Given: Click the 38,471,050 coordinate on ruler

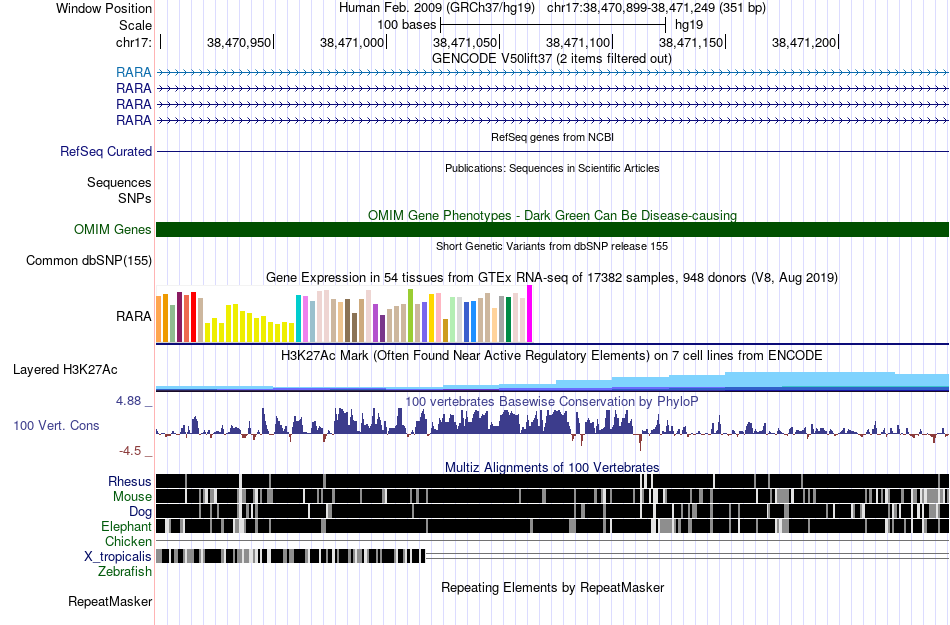Looking at the screenshot, I should [x=465, y=42].
